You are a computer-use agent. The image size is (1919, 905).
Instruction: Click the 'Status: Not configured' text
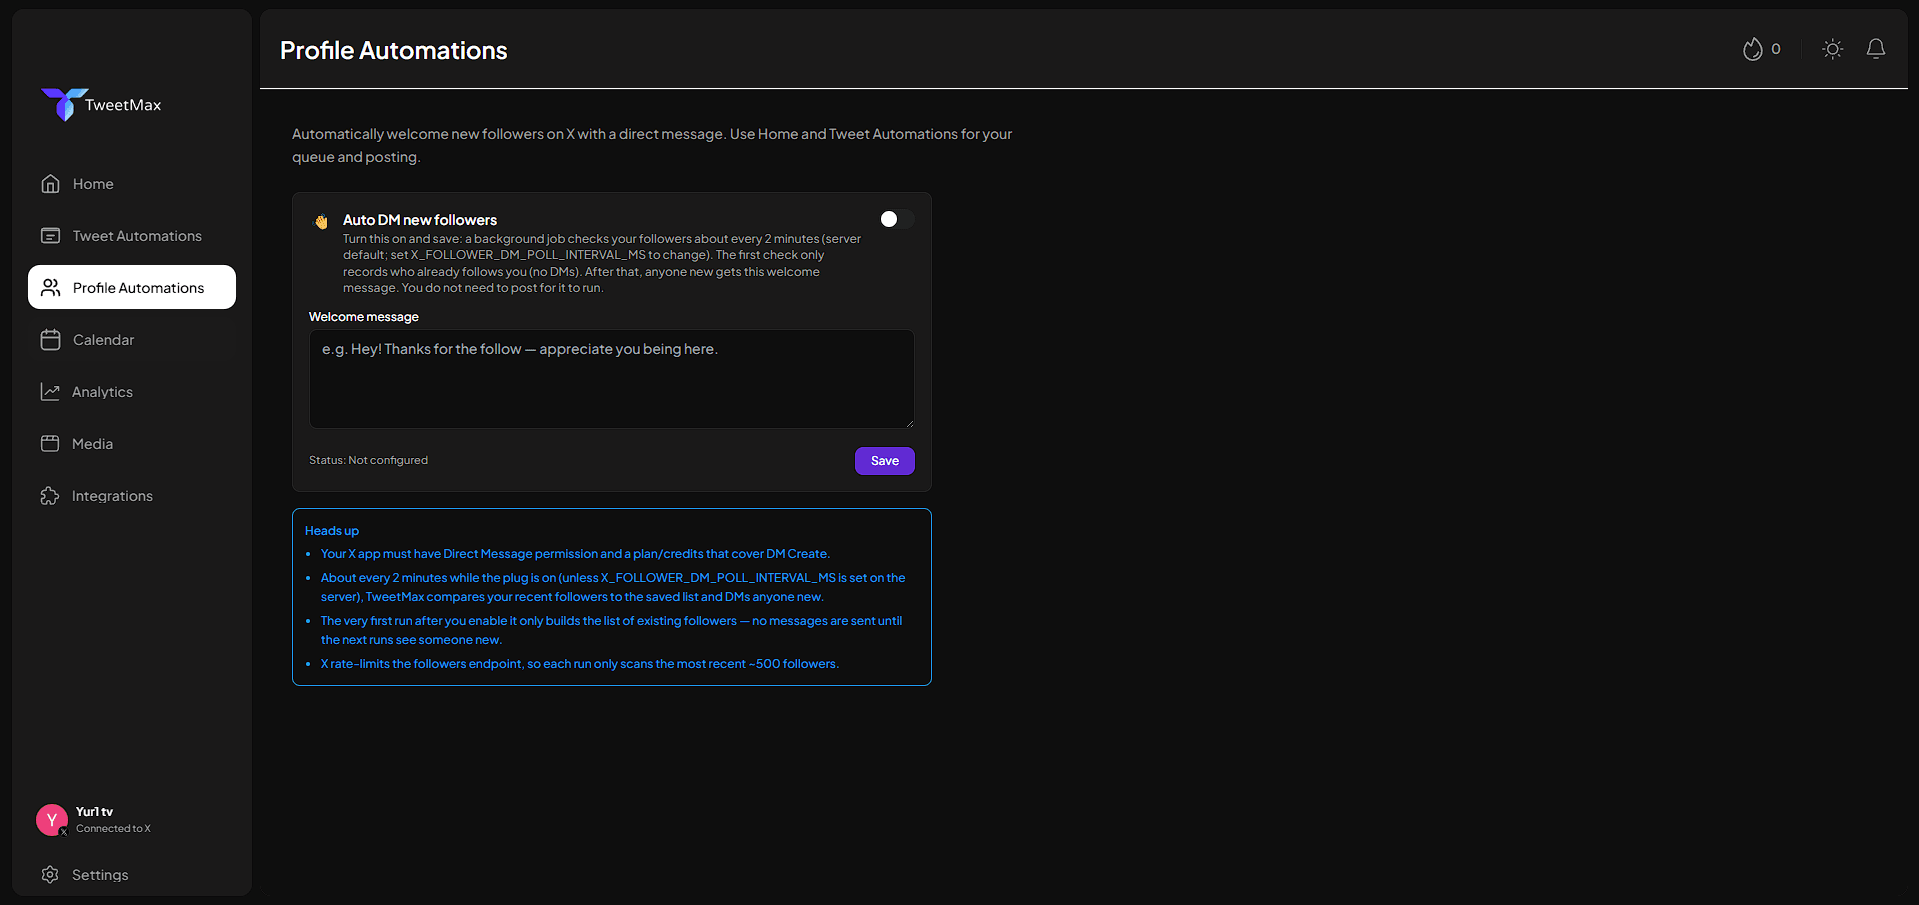pyautogui.click(x=368, y=460)
